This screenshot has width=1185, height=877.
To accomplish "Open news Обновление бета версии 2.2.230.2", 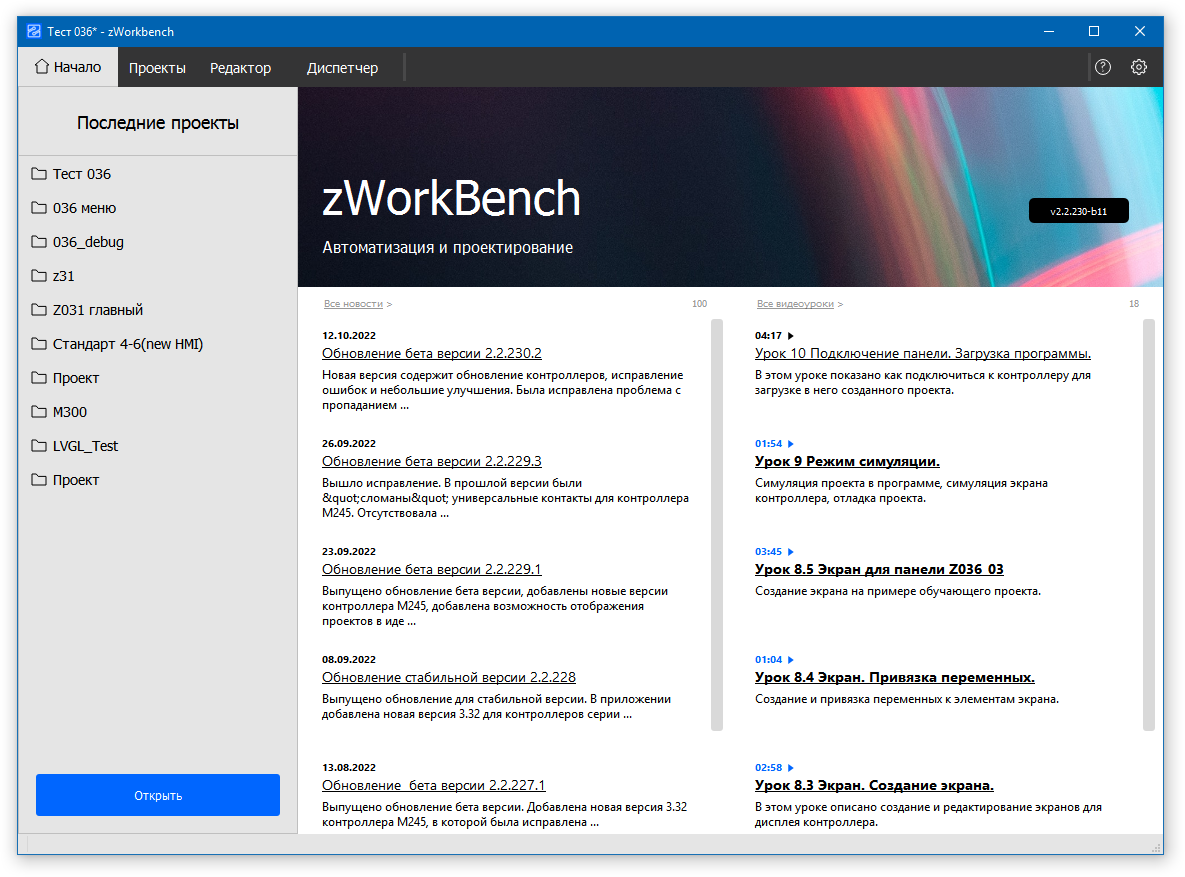I will click(x=431, y=354).
